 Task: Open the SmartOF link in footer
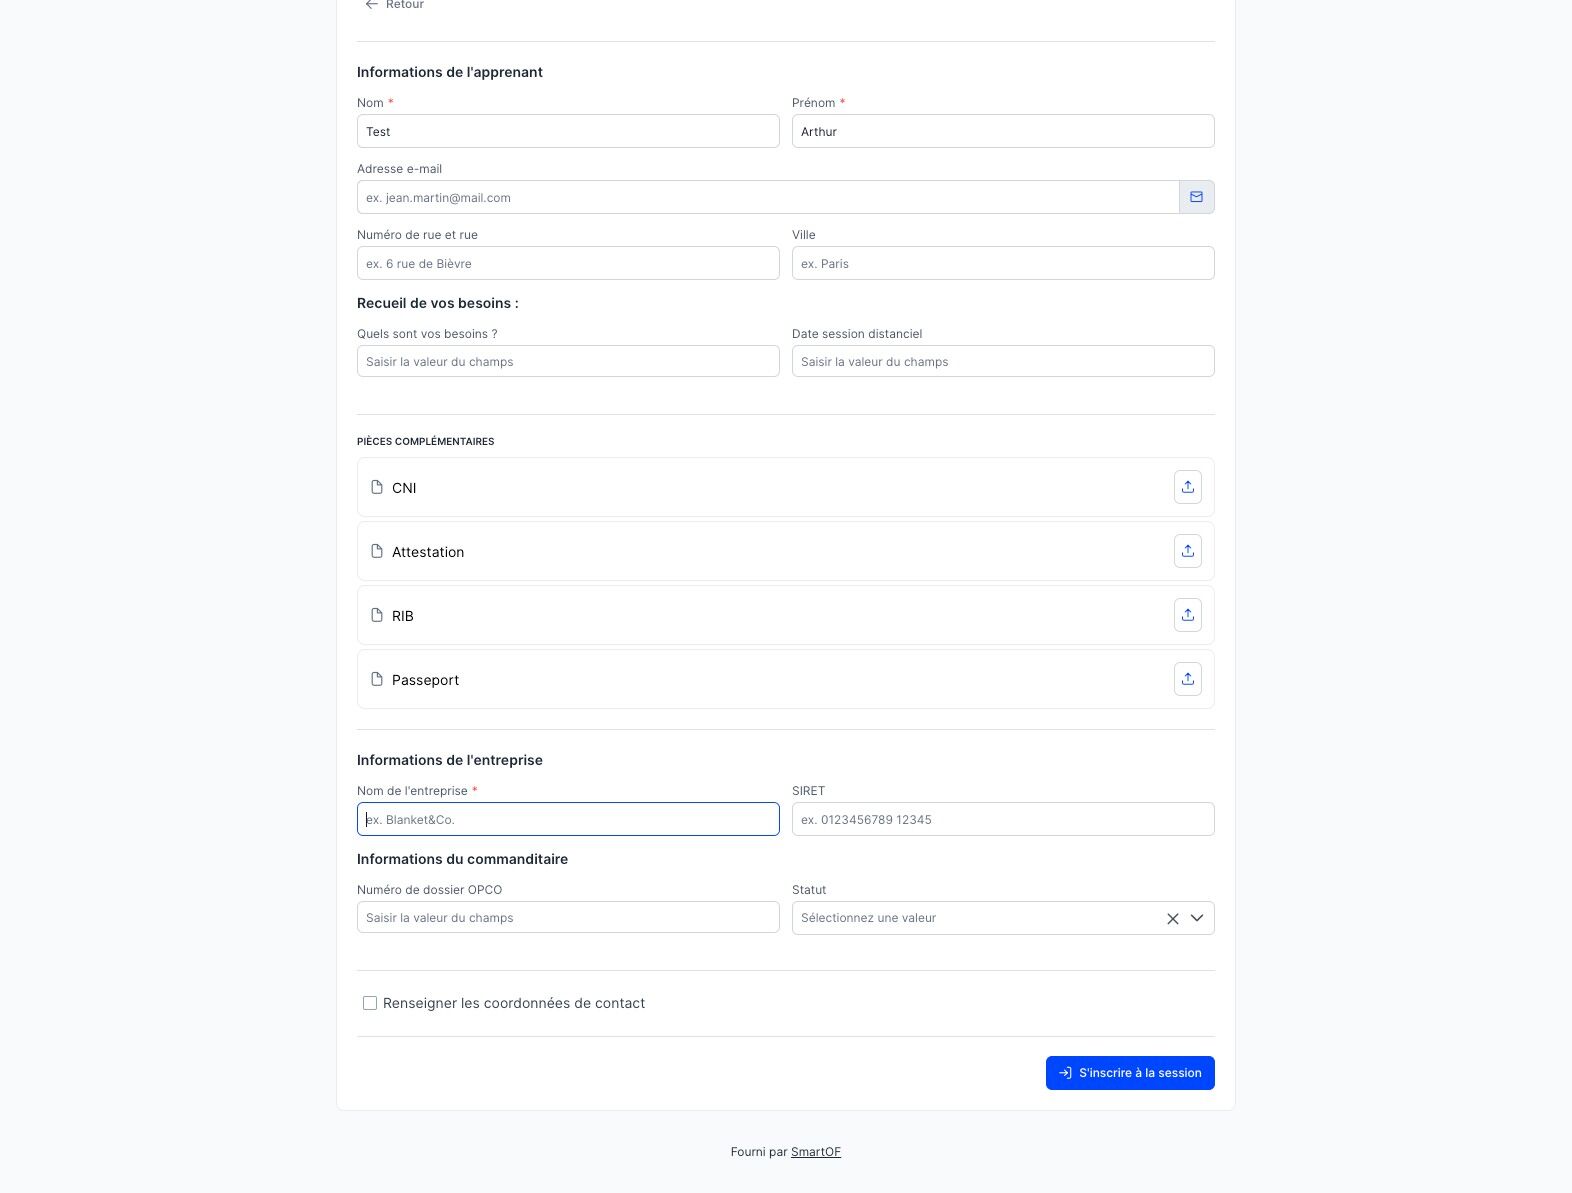click(x=816, y=1152)
